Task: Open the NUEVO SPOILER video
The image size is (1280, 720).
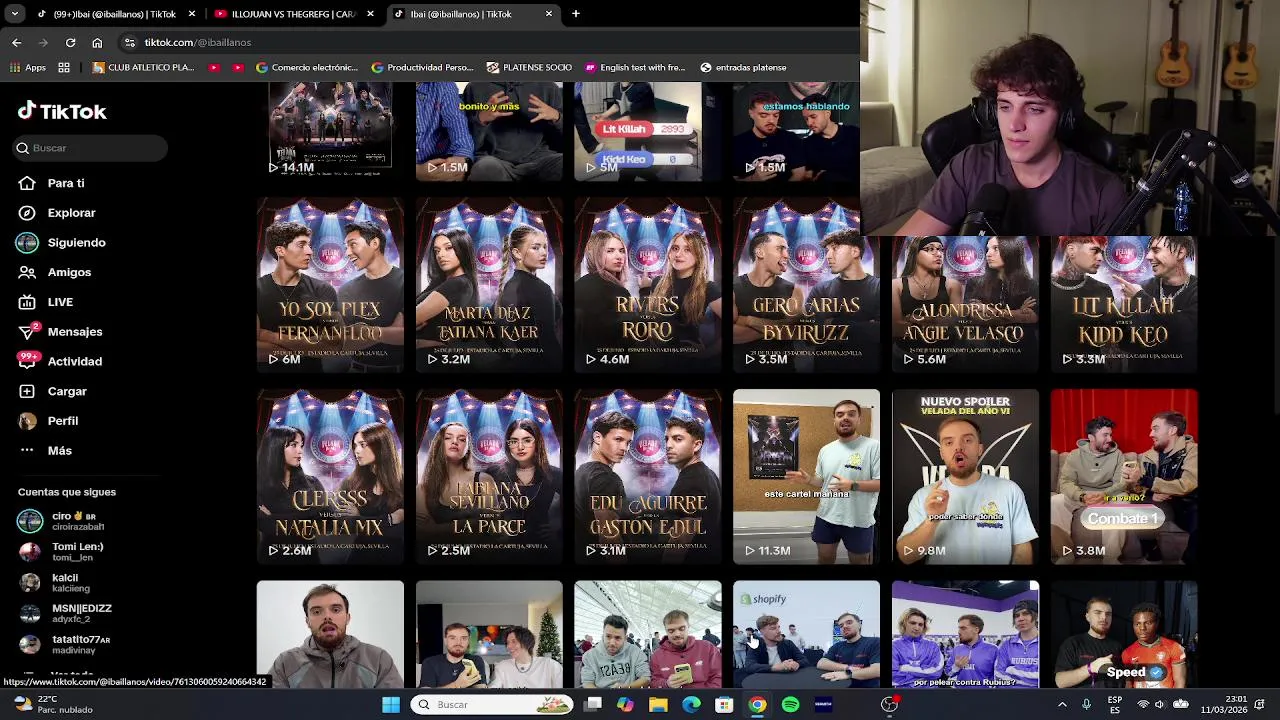Action: (x=965, y=477)
